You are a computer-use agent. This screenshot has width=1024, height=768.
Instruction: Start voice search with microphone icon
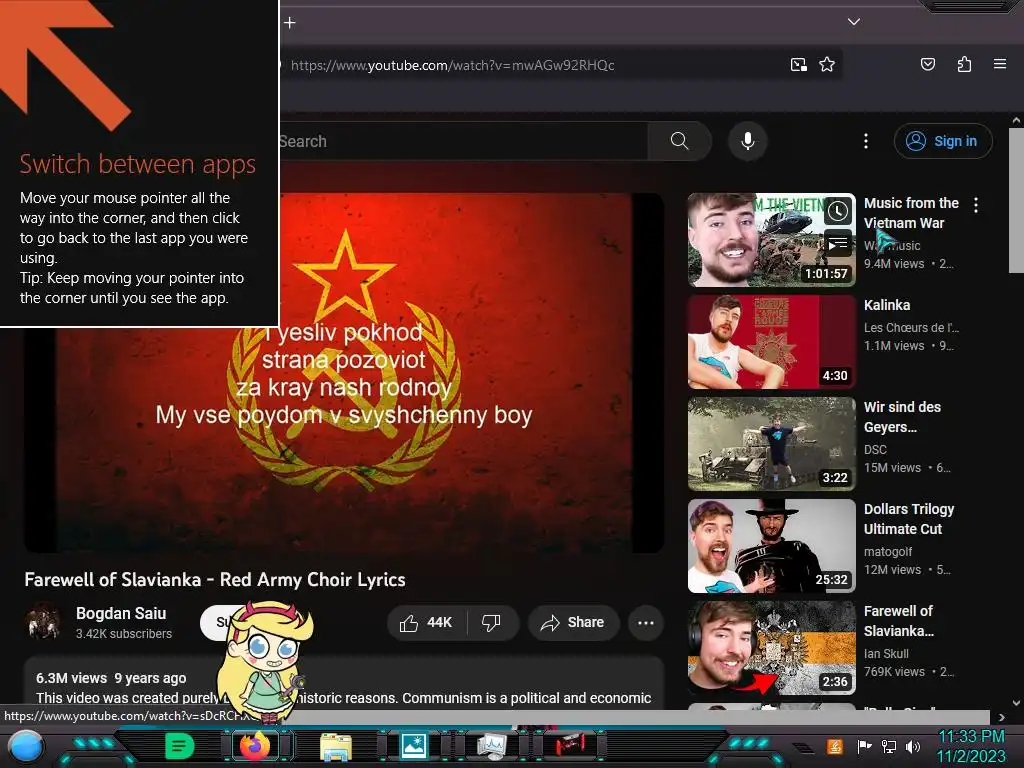[x=748, y=141]
